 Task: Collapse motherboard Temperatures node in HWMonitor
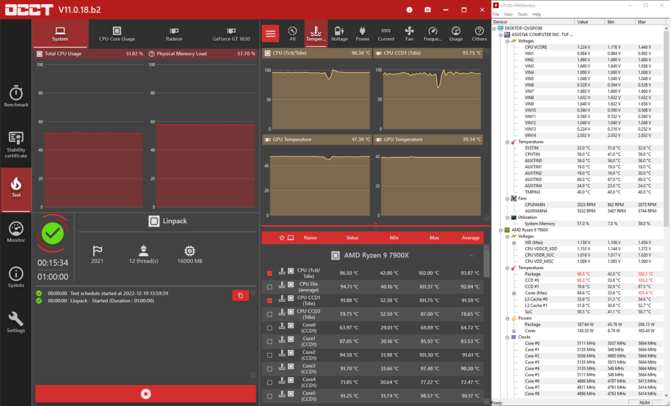coord(508,142)
